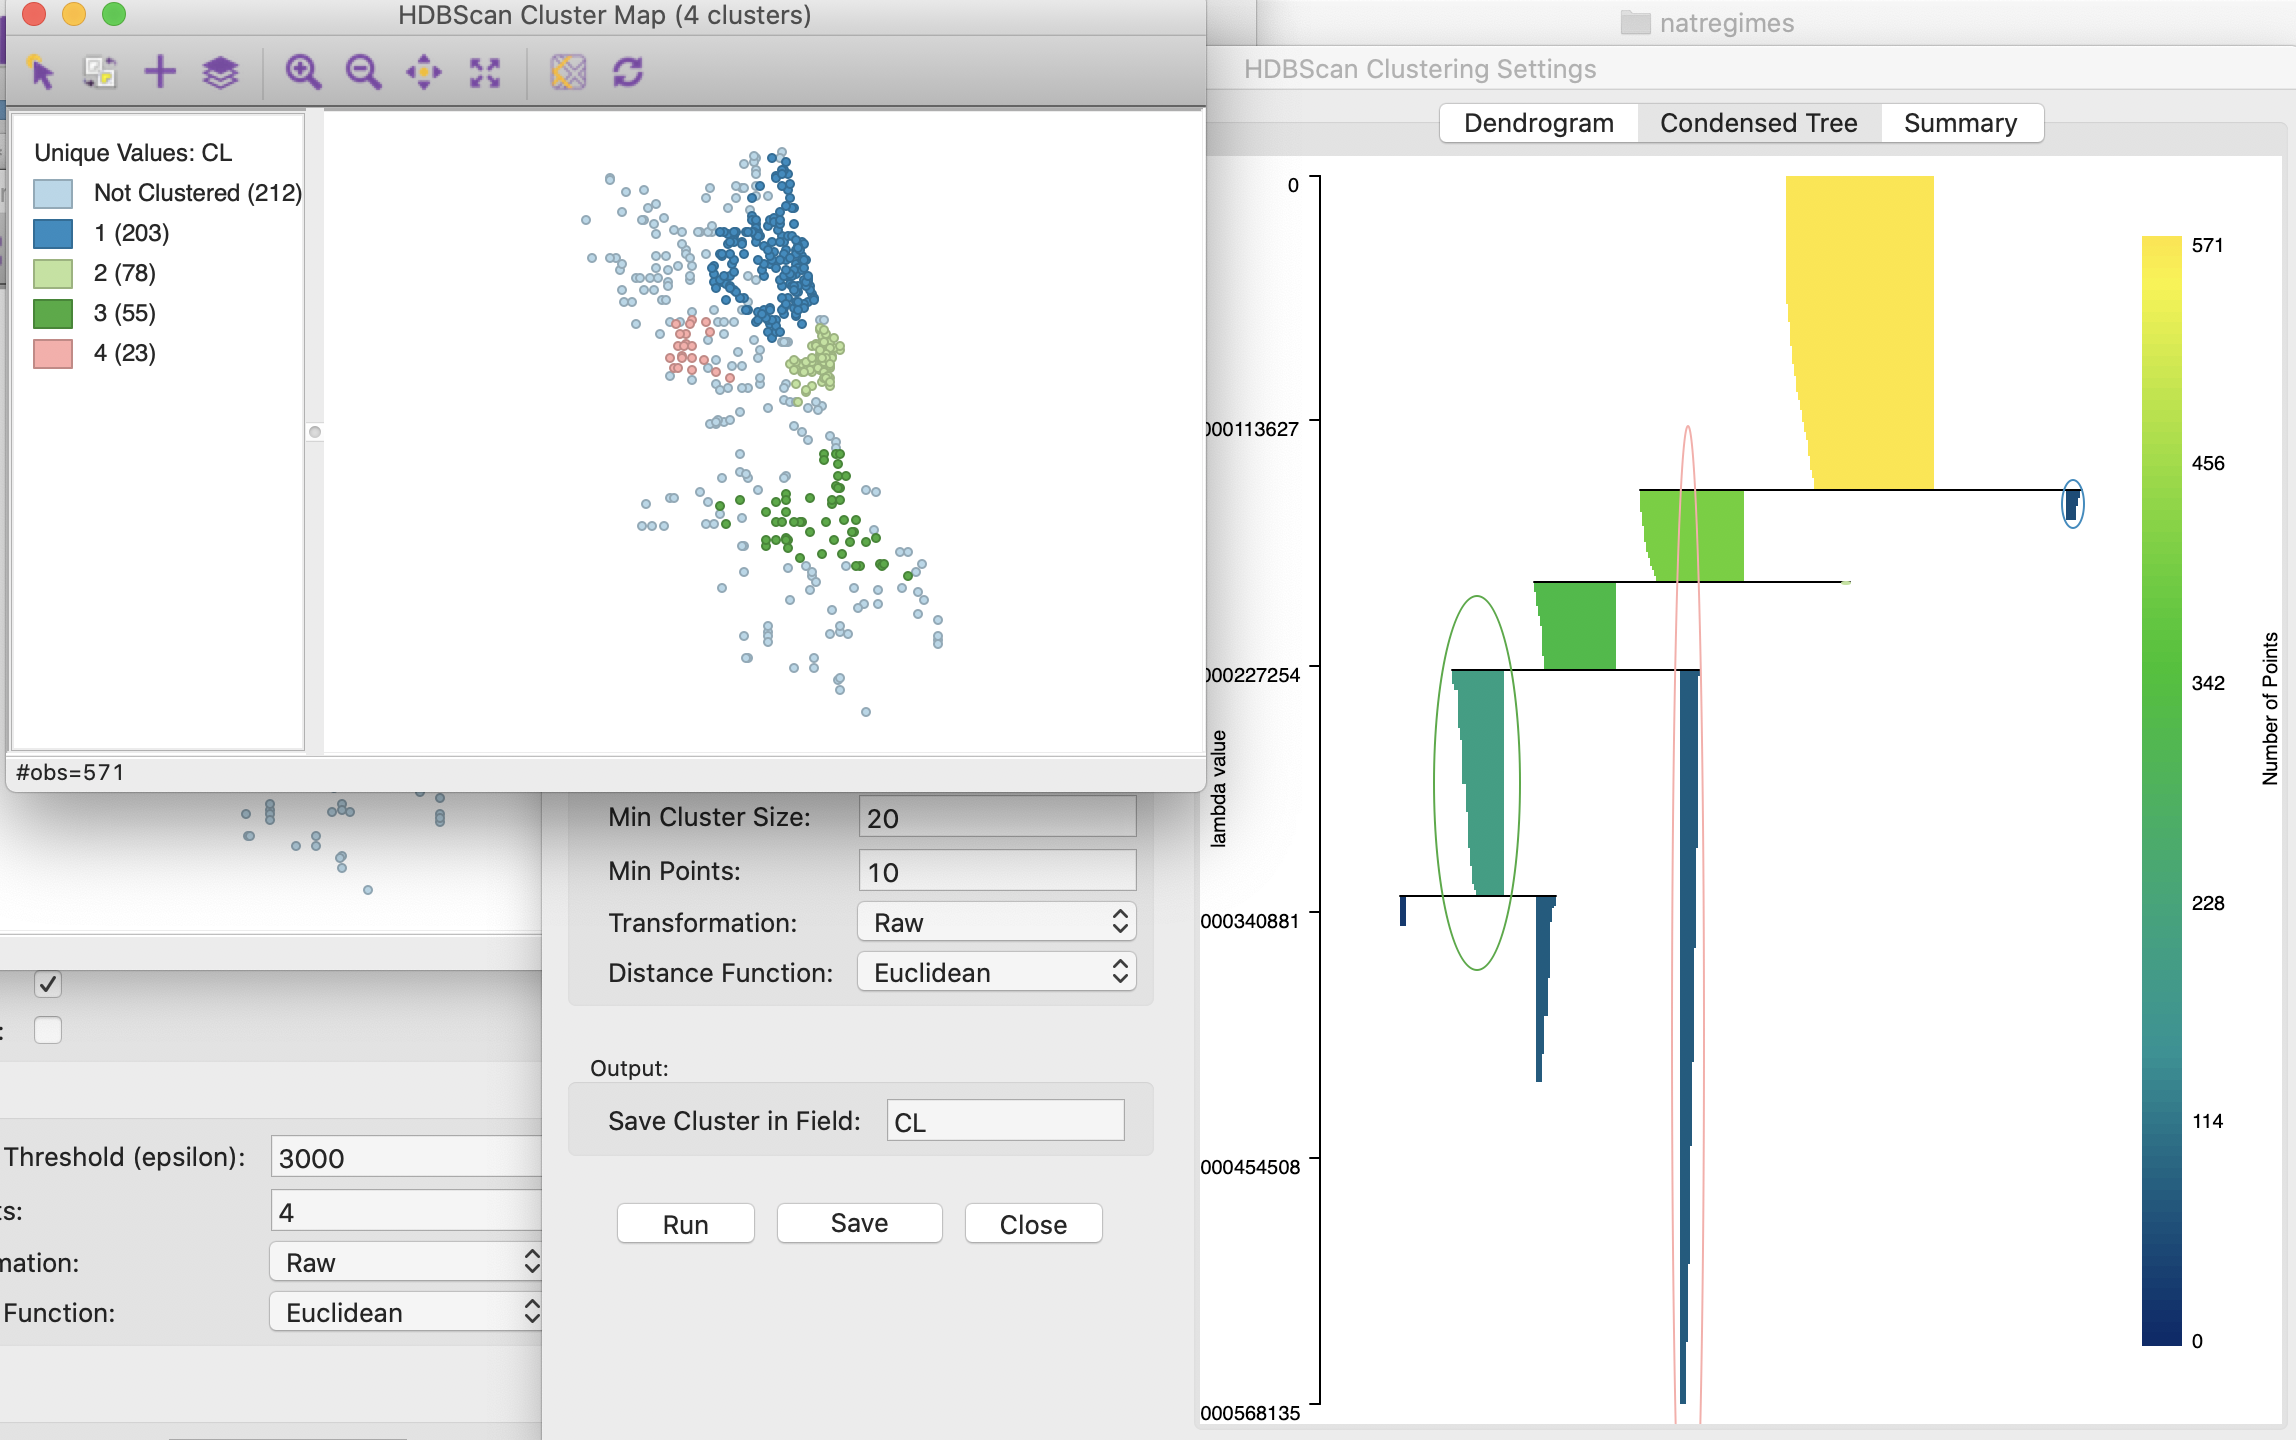This screenshot has width=2296, height=1440.
Task: Click the Not Clustered legend color swatch
Action: (x=52, y=192)
